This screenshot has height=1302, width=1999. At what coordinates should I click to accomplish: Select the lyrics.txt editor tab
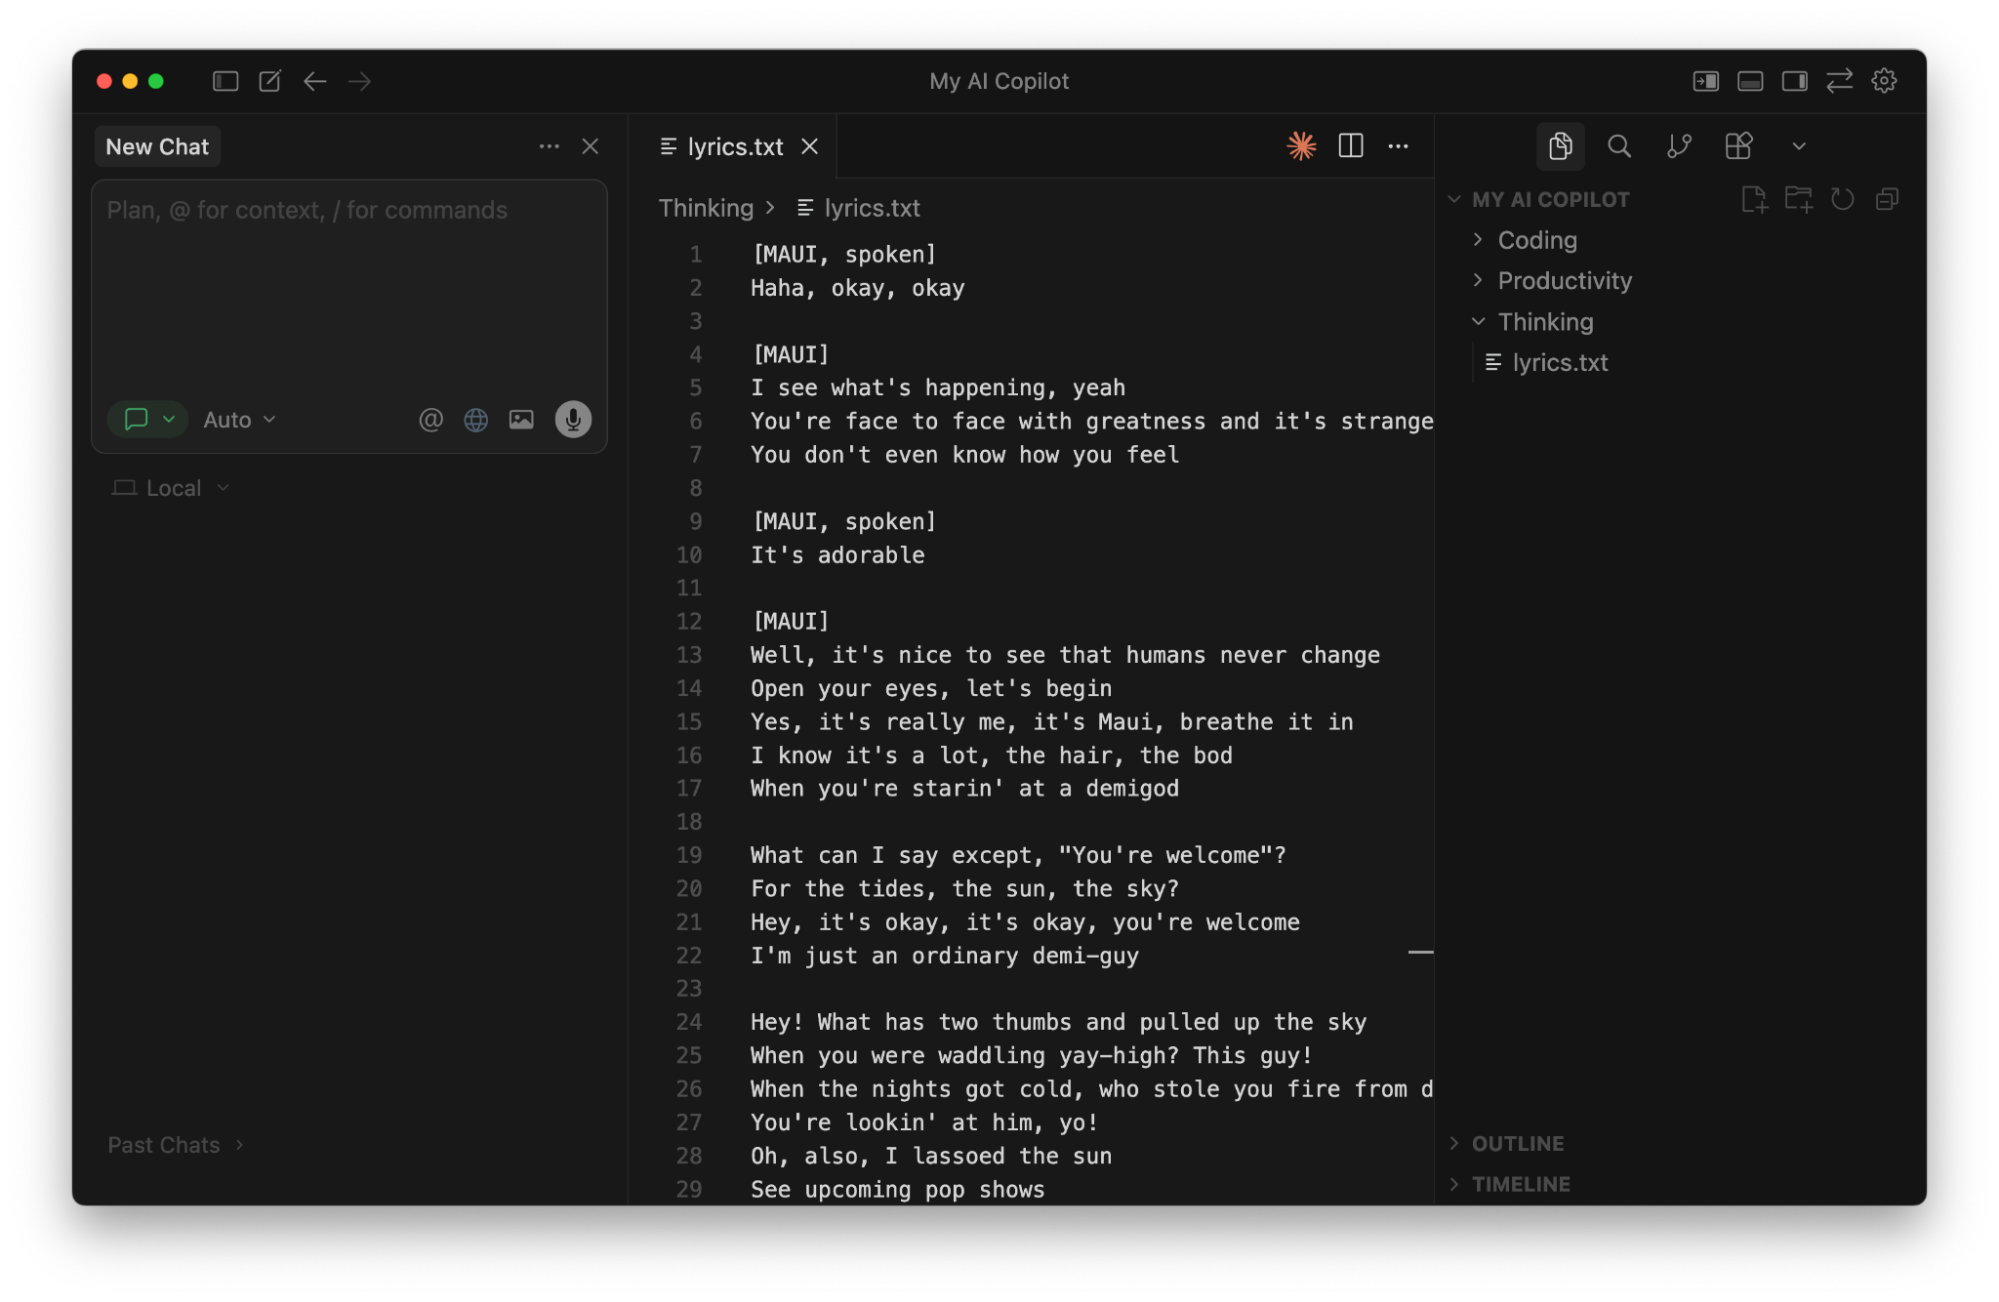734,147
